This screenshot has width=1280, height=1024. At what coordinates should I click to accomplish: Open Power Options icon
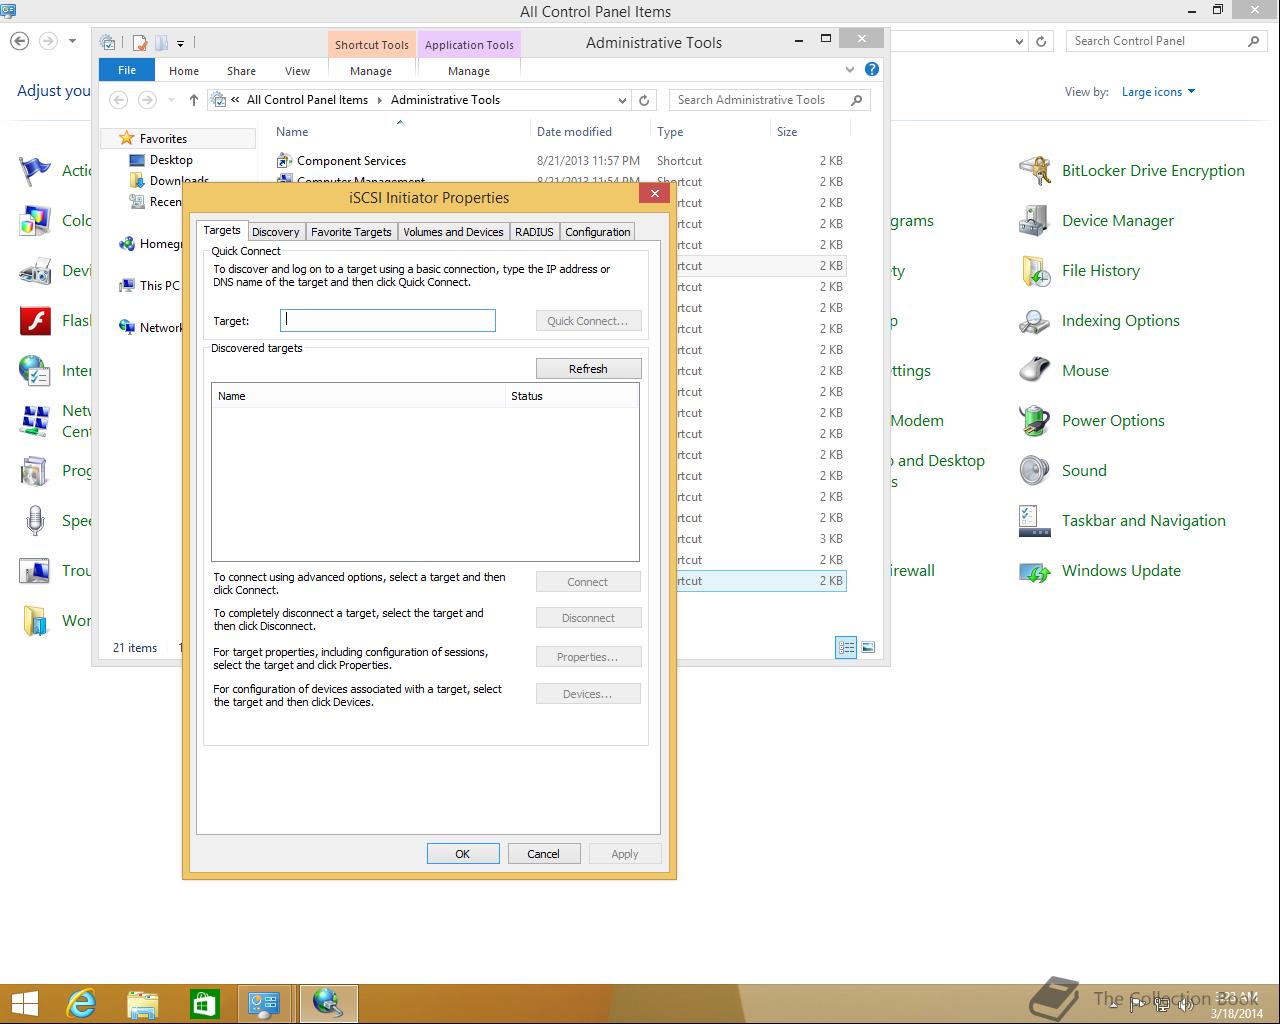pos(1035,421)
